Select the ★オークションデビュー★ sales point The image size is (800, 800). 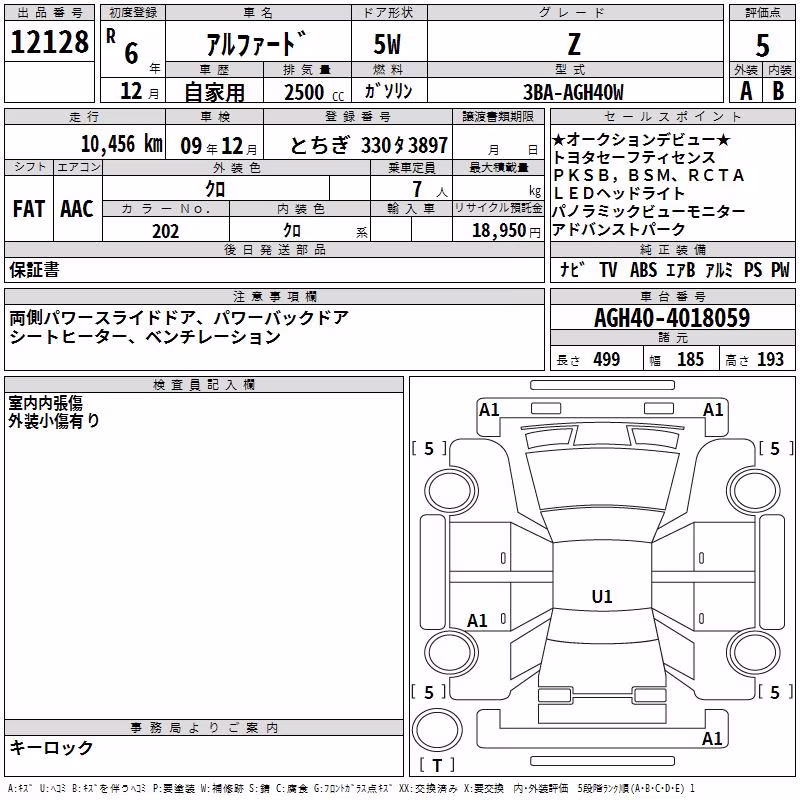pos(641,139)
